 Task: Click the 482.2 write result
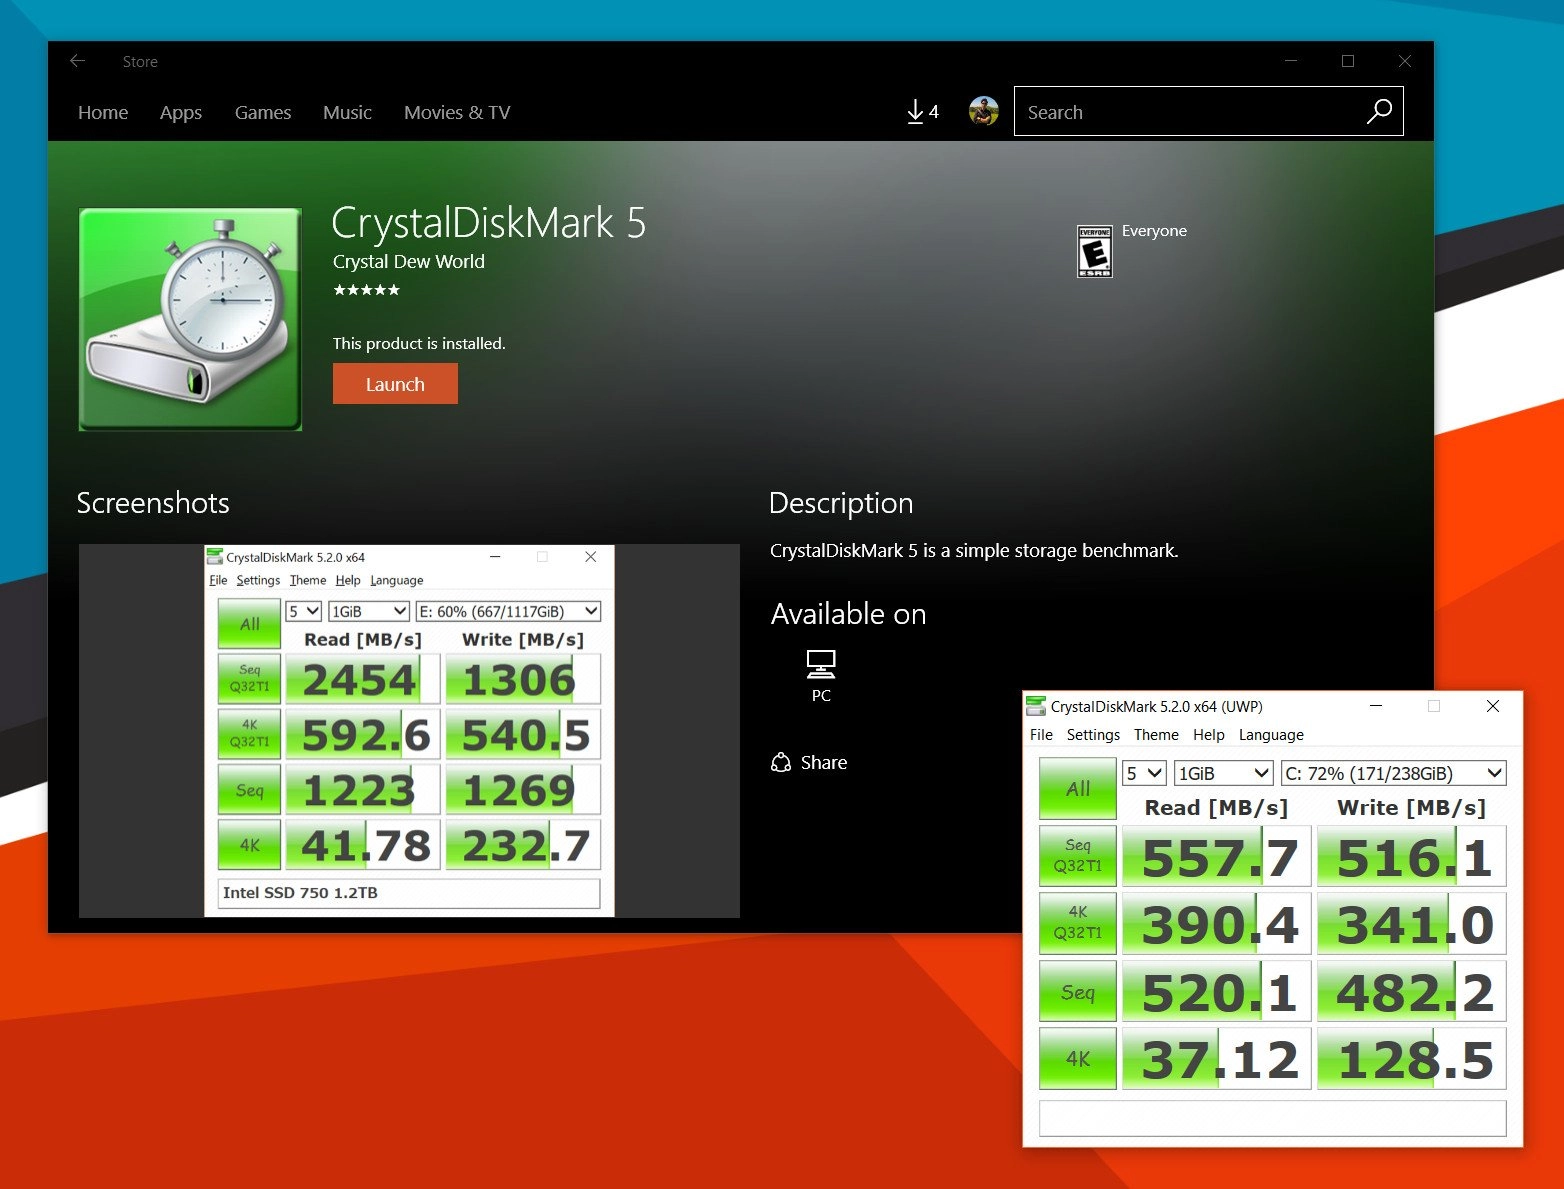pyautogui.click(x=1411, y=991)
